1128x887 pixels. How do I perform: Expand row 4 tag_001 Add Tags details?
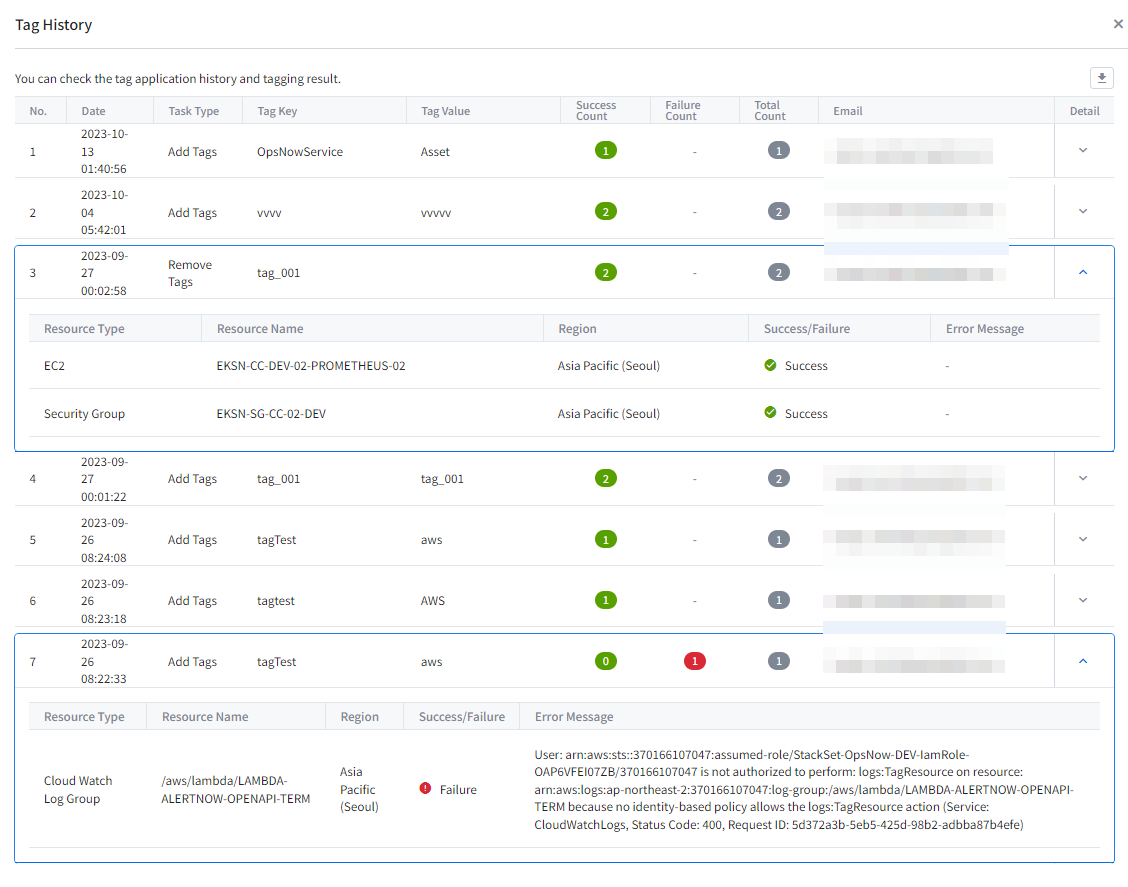click(x=1083, y=478)
